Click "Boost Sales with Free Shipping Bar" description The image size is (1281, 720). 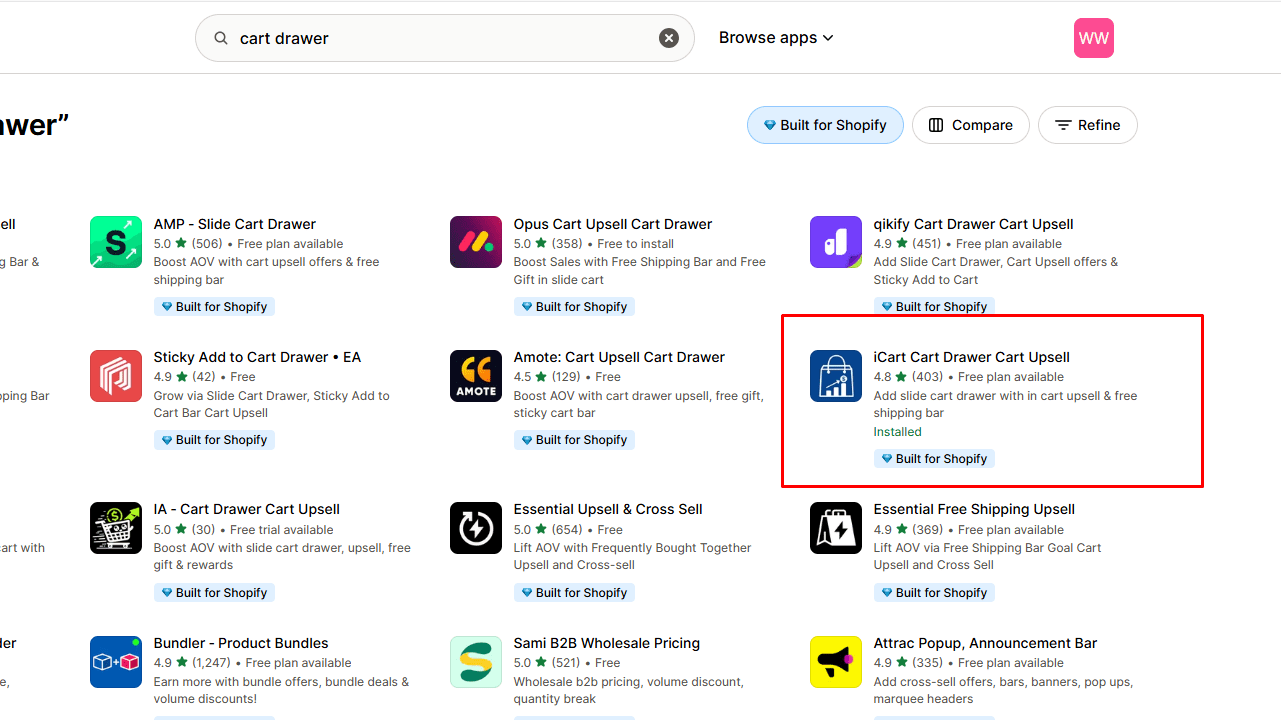click(x=640, y=271)
